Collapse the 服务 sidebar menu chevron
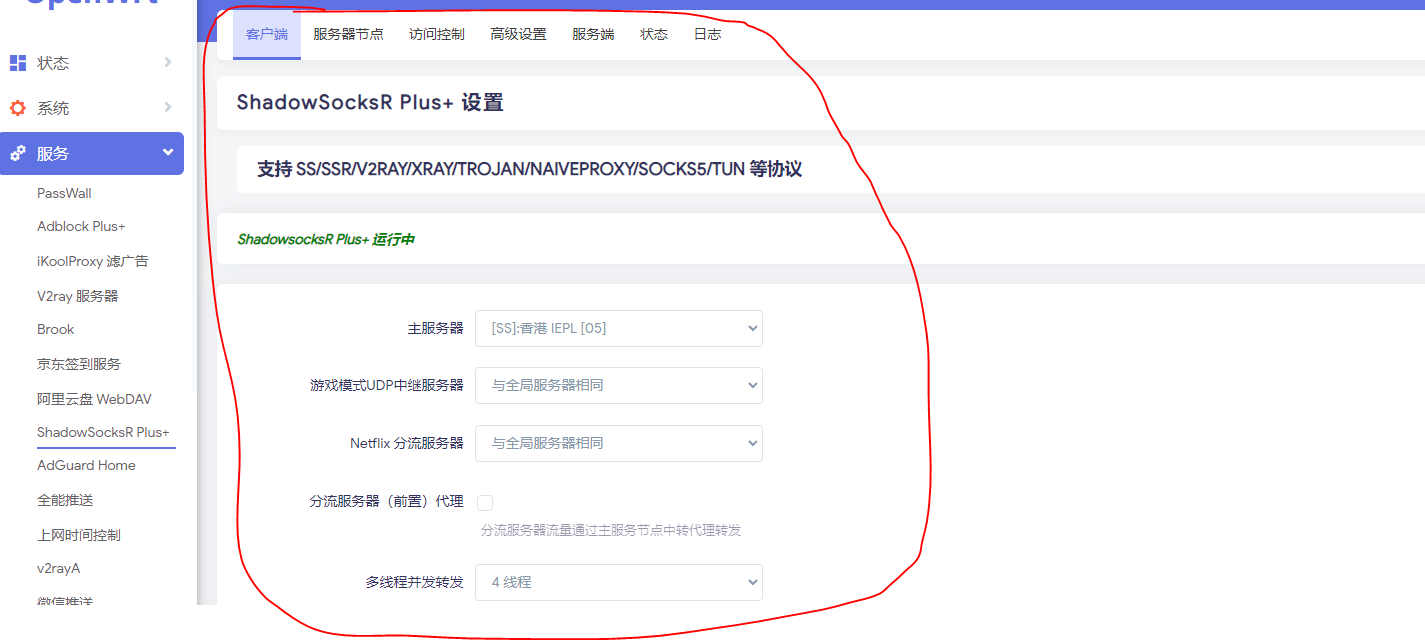This screenshot has height=640, width=1425. [168, 153]
